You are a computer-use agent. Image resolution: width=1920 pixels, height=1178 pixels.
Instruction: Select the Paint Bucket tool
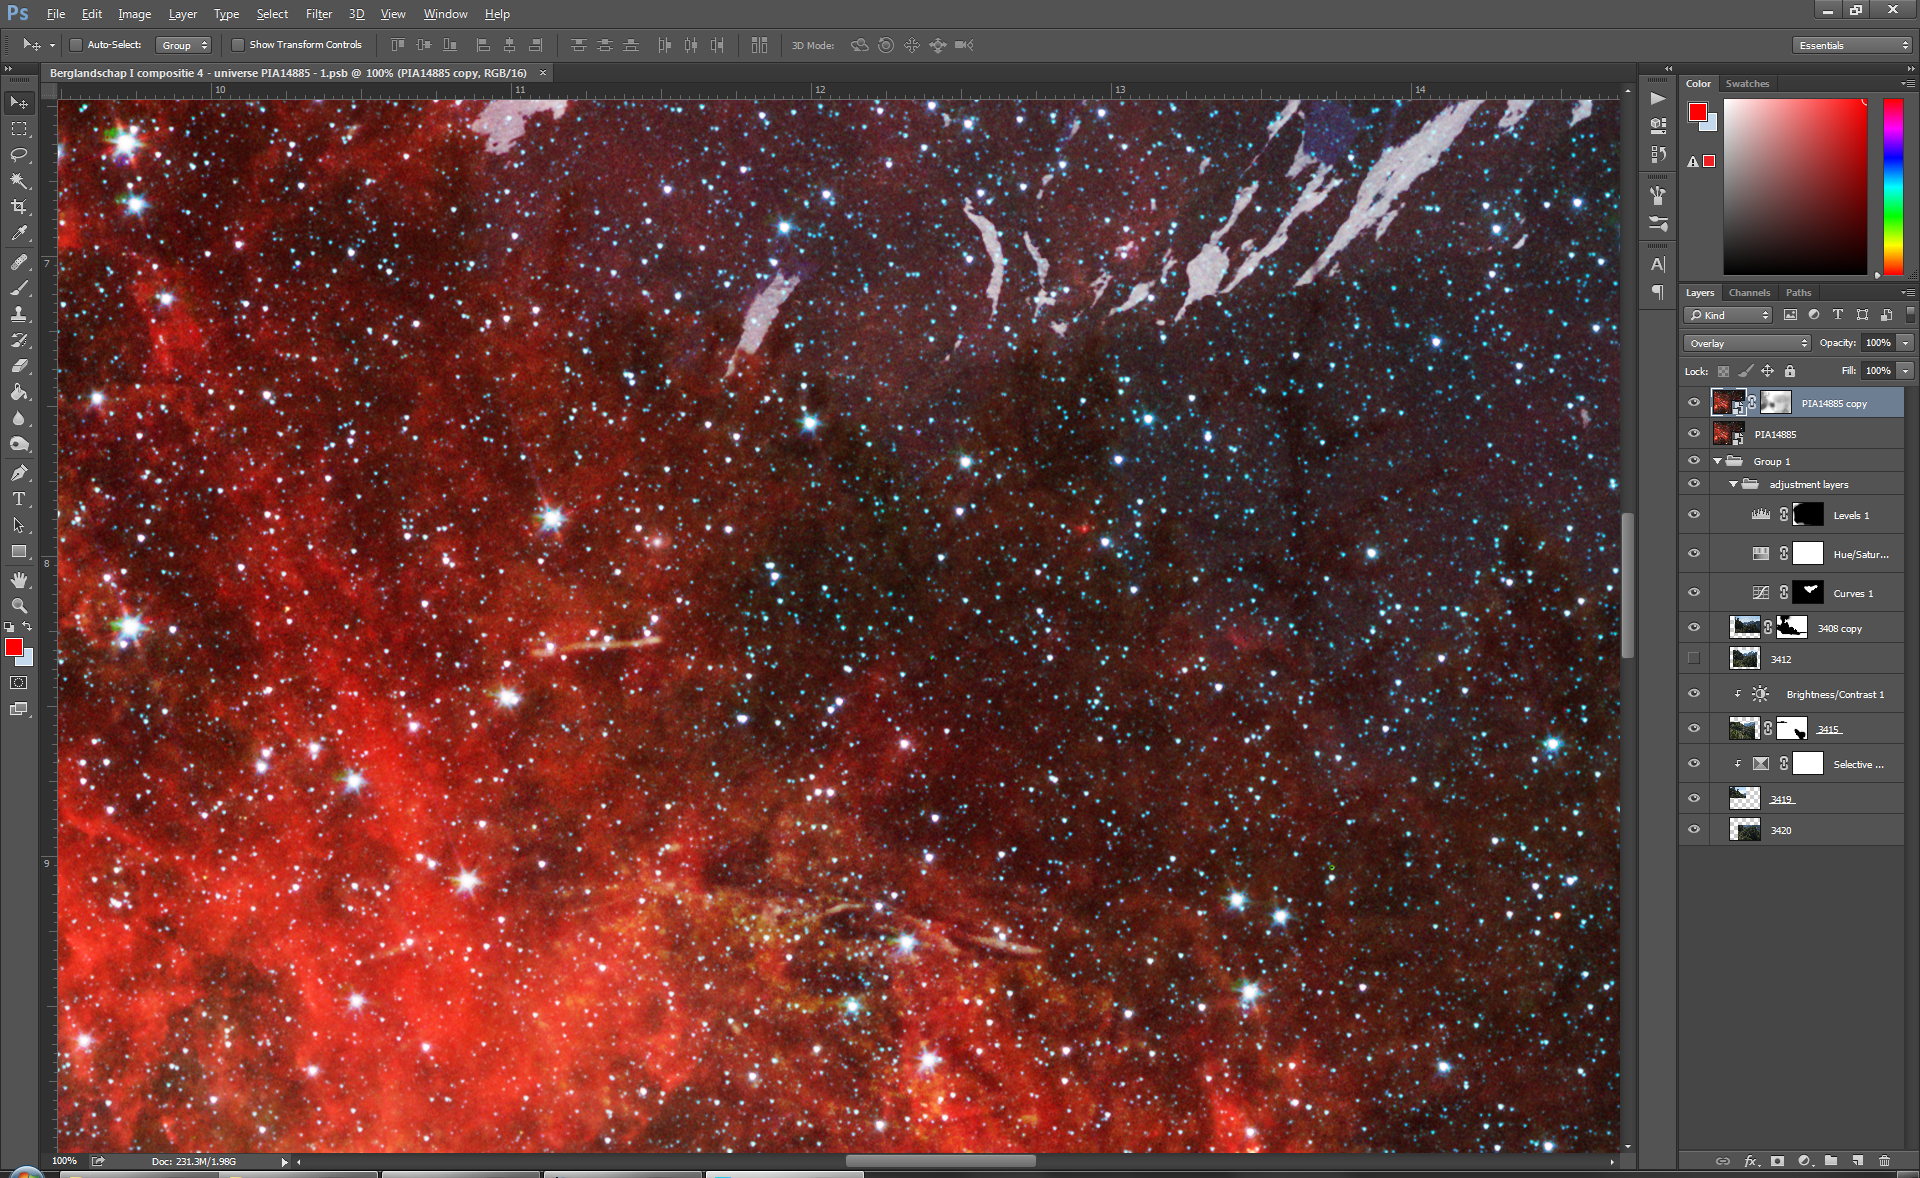click(x=19, y=392)
